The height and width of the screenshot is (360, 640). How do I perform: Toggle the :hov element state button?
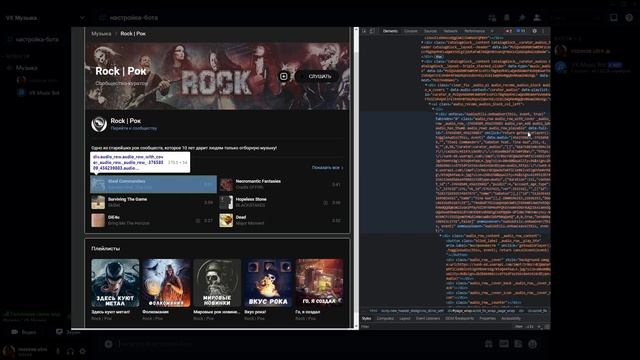pyautogui.click(x=519, y=327)
